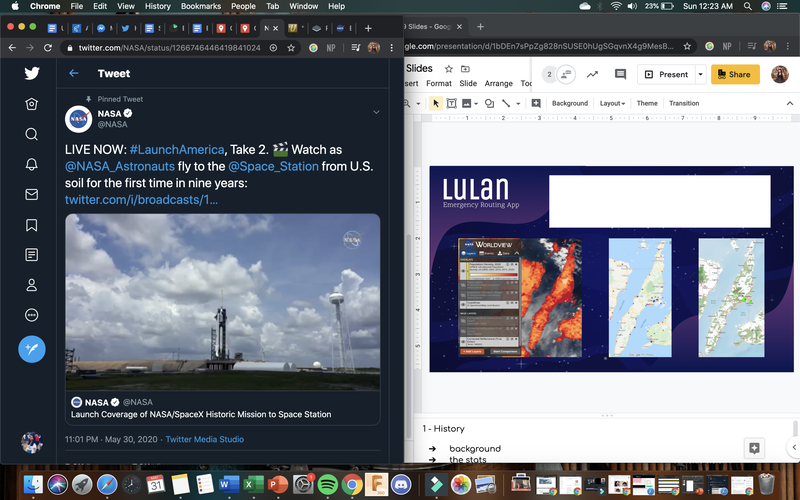Image resolution: width=800 pixels, height=500 pixels.
Task: Reload the Twitter page
Action: (48, 47)
